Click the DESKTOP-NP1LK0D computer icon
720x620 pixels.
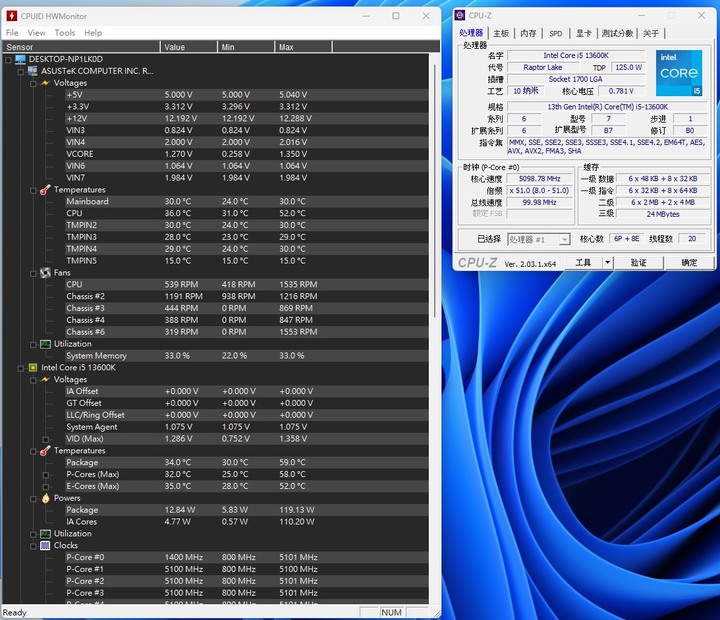(x=20, y=59)
